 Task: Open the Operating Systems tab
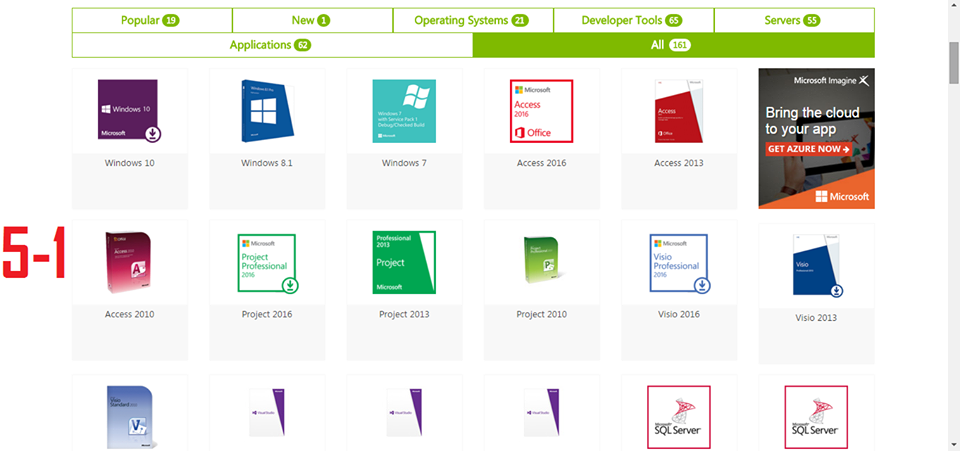coord(472,20)
